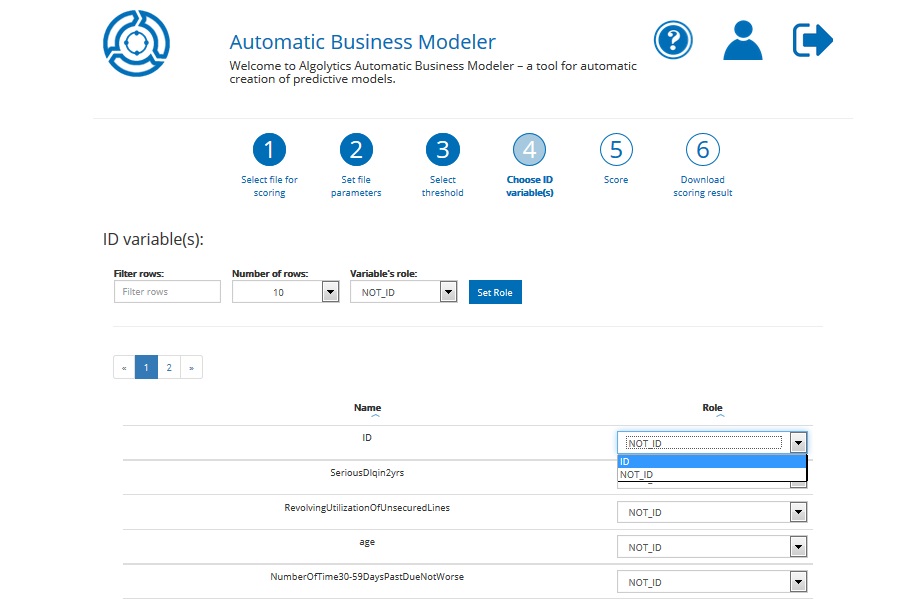The width and height of the screenshot is (915, 603).
Task: Go to next page with » button
Action: tap(191, 367)
